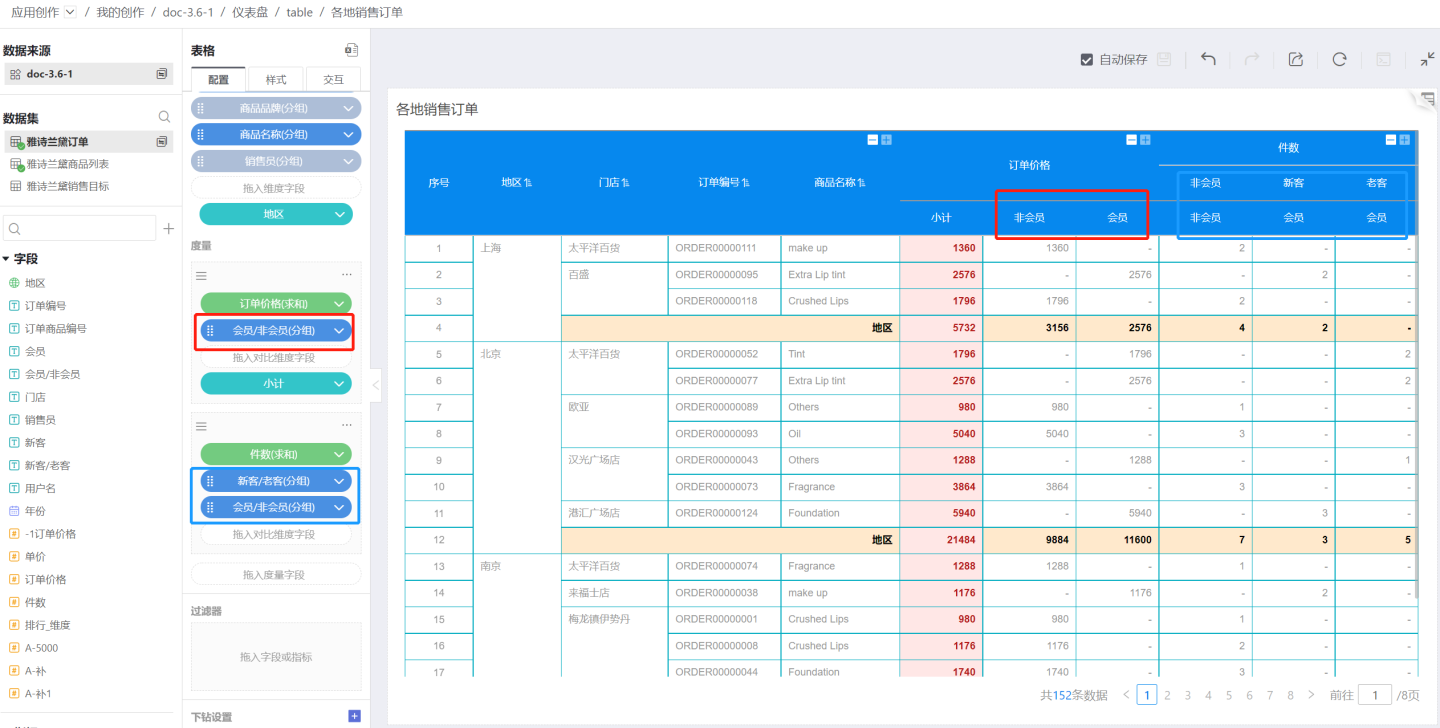Screen dimensions: 1440x728
Task: Switch to the 交互 tab
Action: (333, 80)
